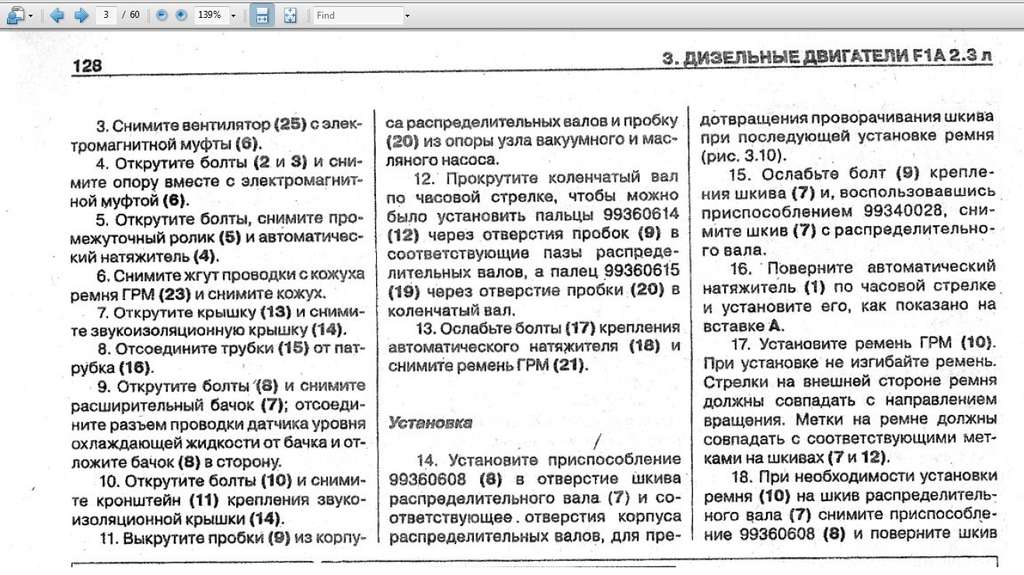Click the page number '128' in the header
1024x575 pixels.
coord(87,65)
